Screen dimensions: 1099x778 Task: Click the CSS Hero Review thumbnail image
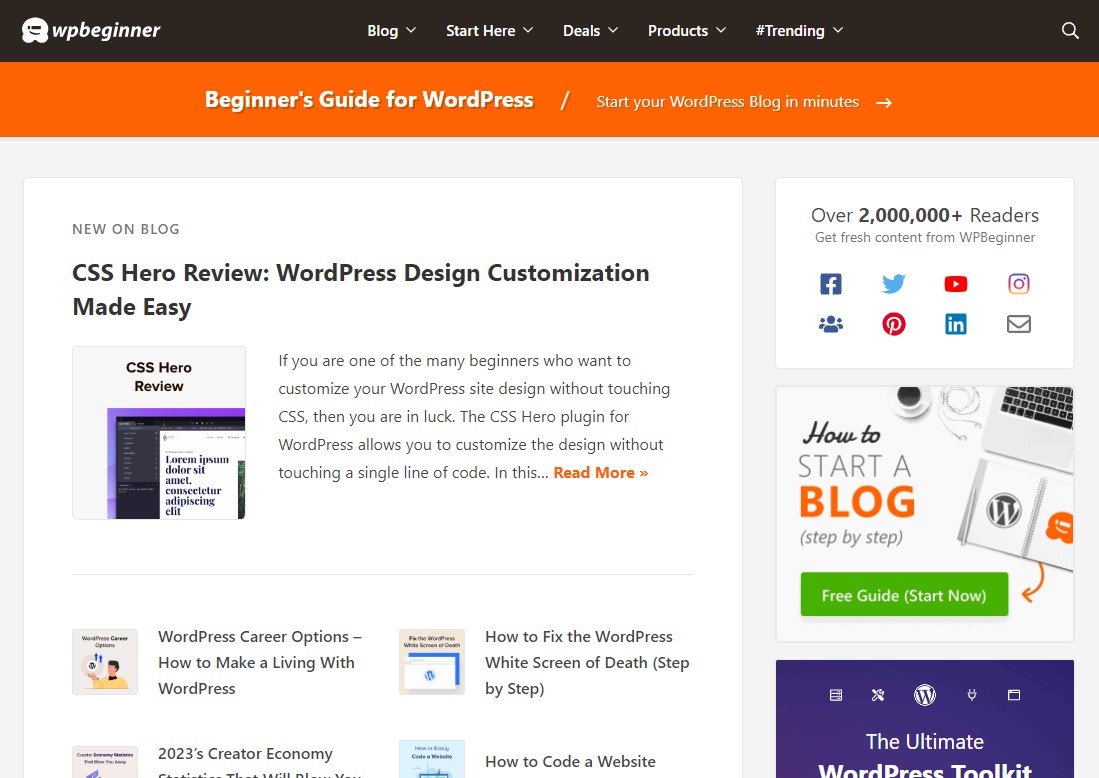click(159, 433)
